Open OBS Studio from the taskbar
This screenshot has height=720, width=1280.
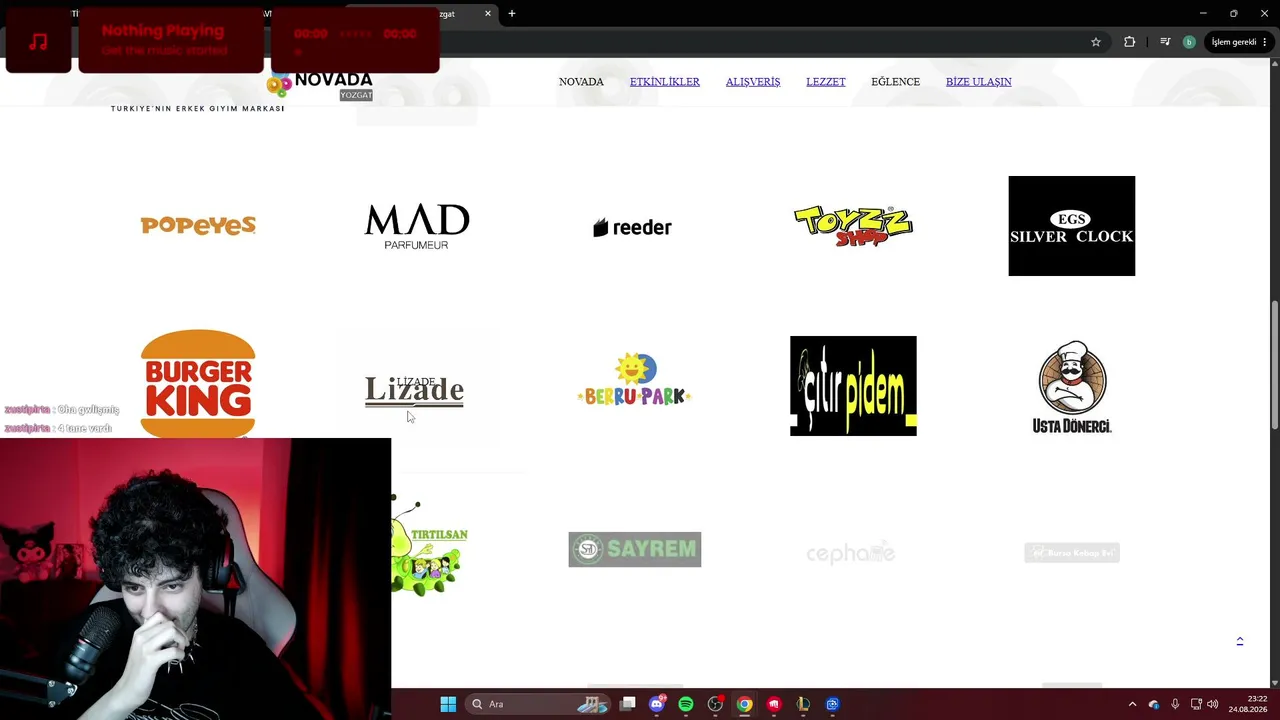(715, 704)
